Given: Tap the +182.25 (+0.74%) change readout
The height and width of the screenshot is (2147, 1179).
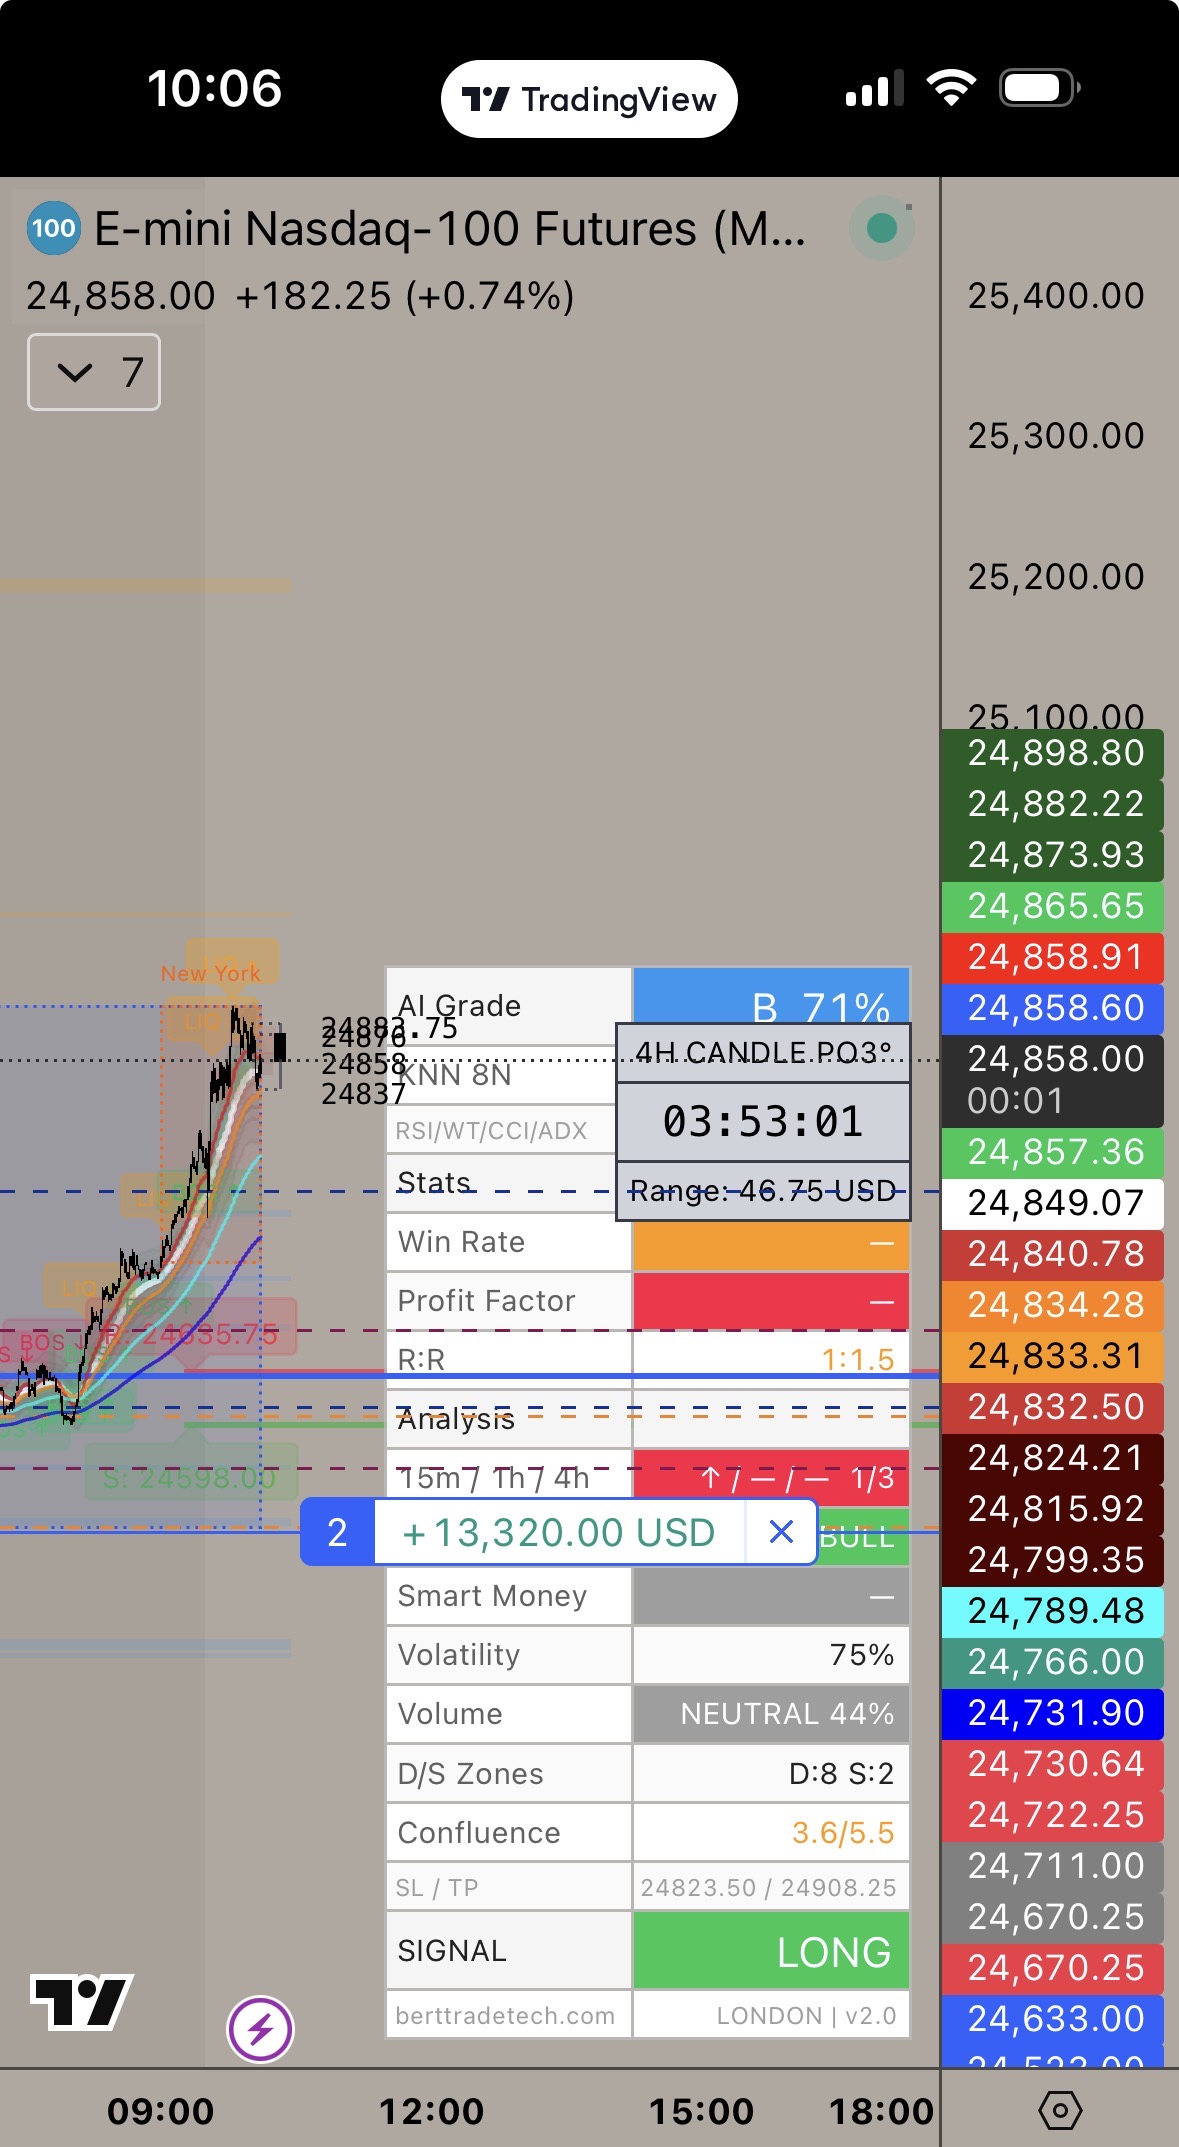Looking at the screenshot, I should tap(405, 296).
